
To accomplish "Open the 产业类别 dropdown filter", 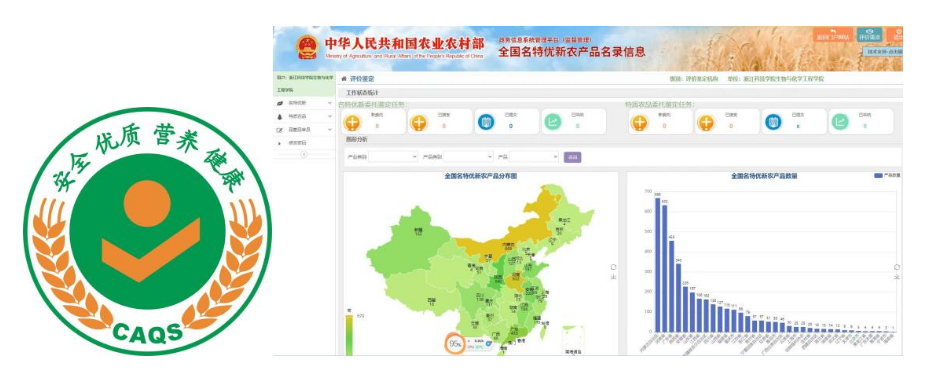I will (x=394, y=157).
